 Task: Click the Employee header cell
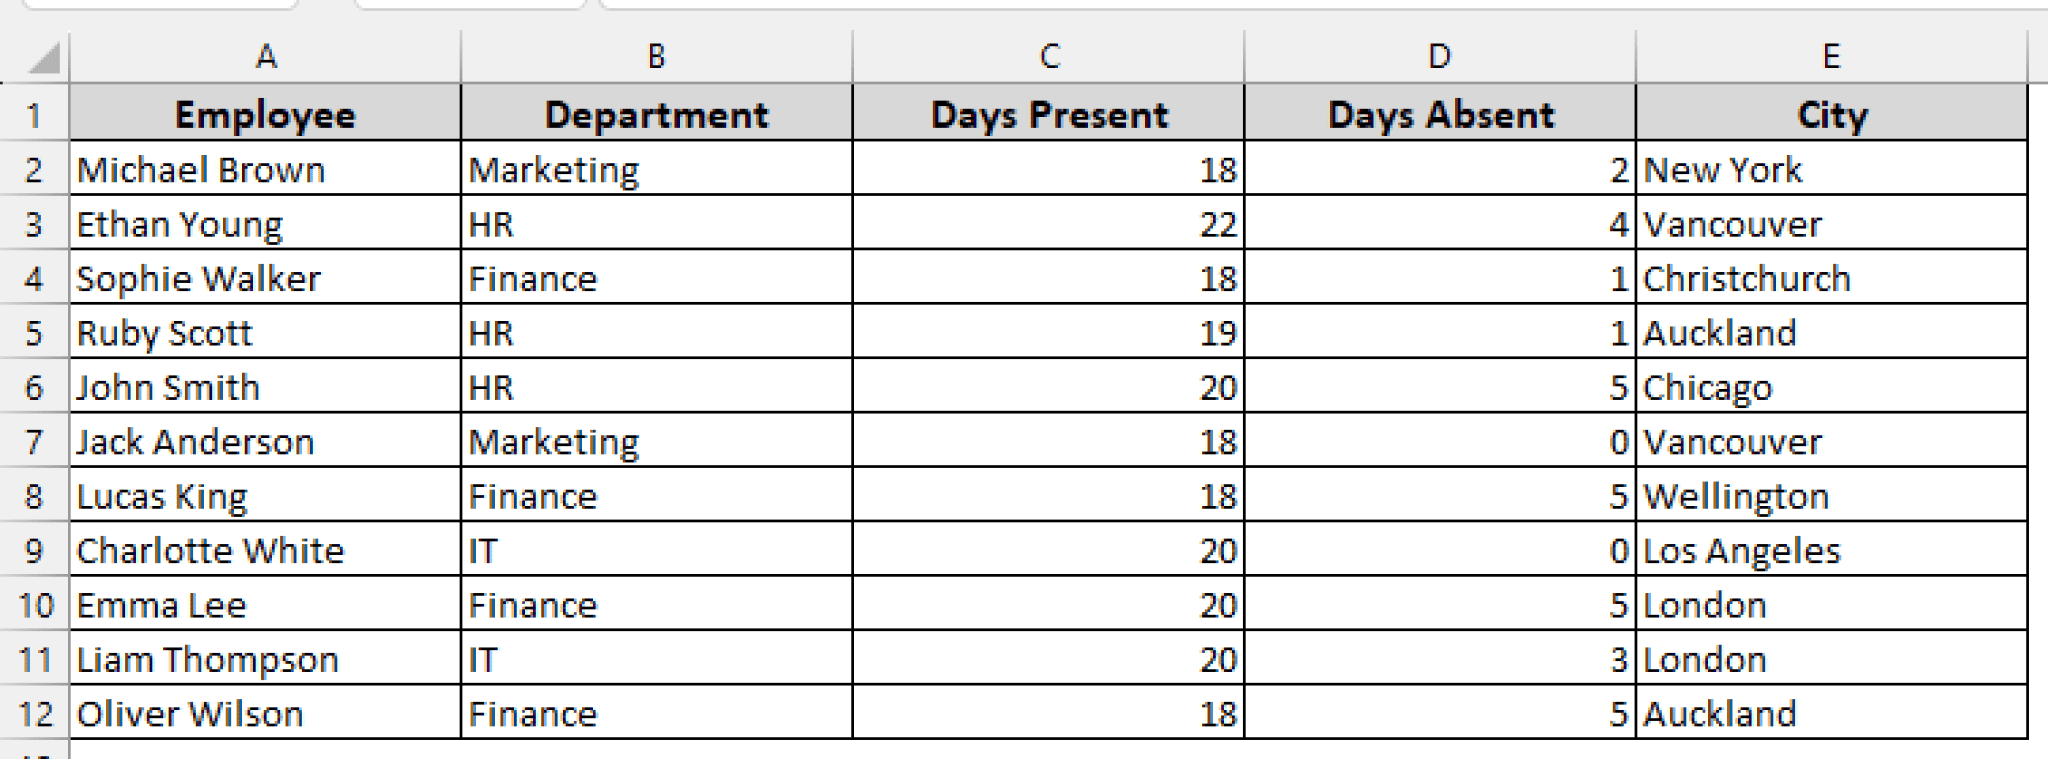265,115
